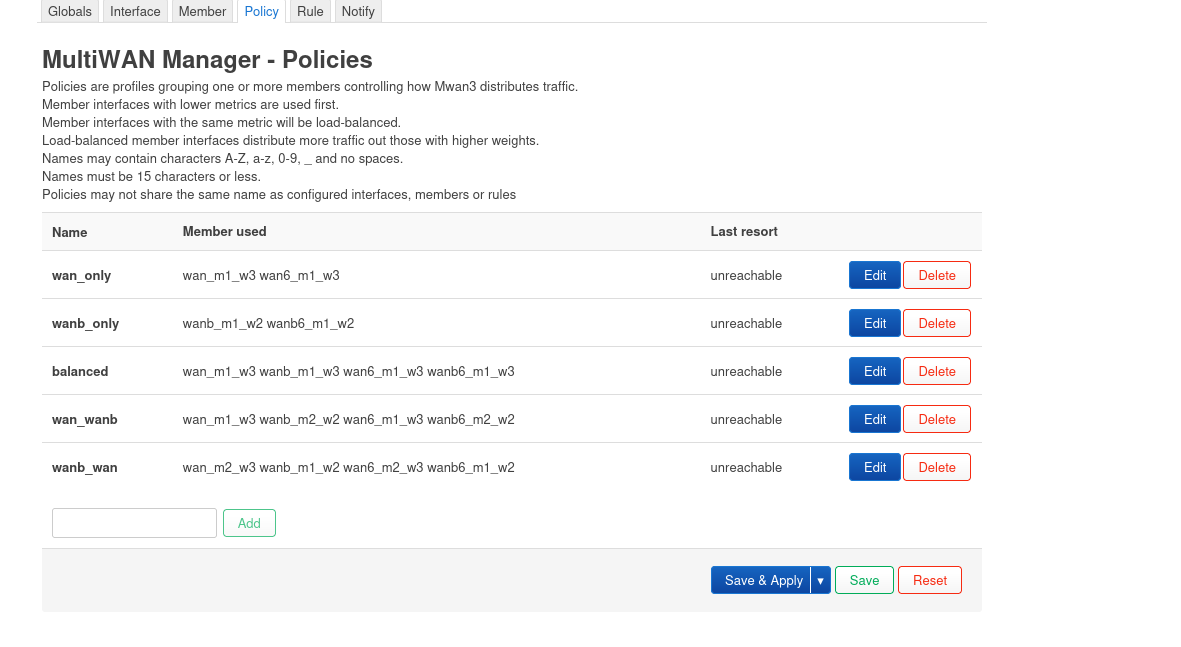Click members text 'wan_m1_w3 wan6_m1_w3'
This screenshot has width=1181, height=647.
(x=261, y=276)
